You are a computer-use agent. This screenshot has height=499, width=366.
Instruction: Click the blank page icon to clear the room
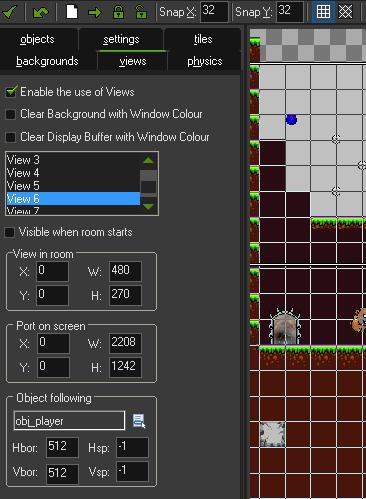click(72, 12)
